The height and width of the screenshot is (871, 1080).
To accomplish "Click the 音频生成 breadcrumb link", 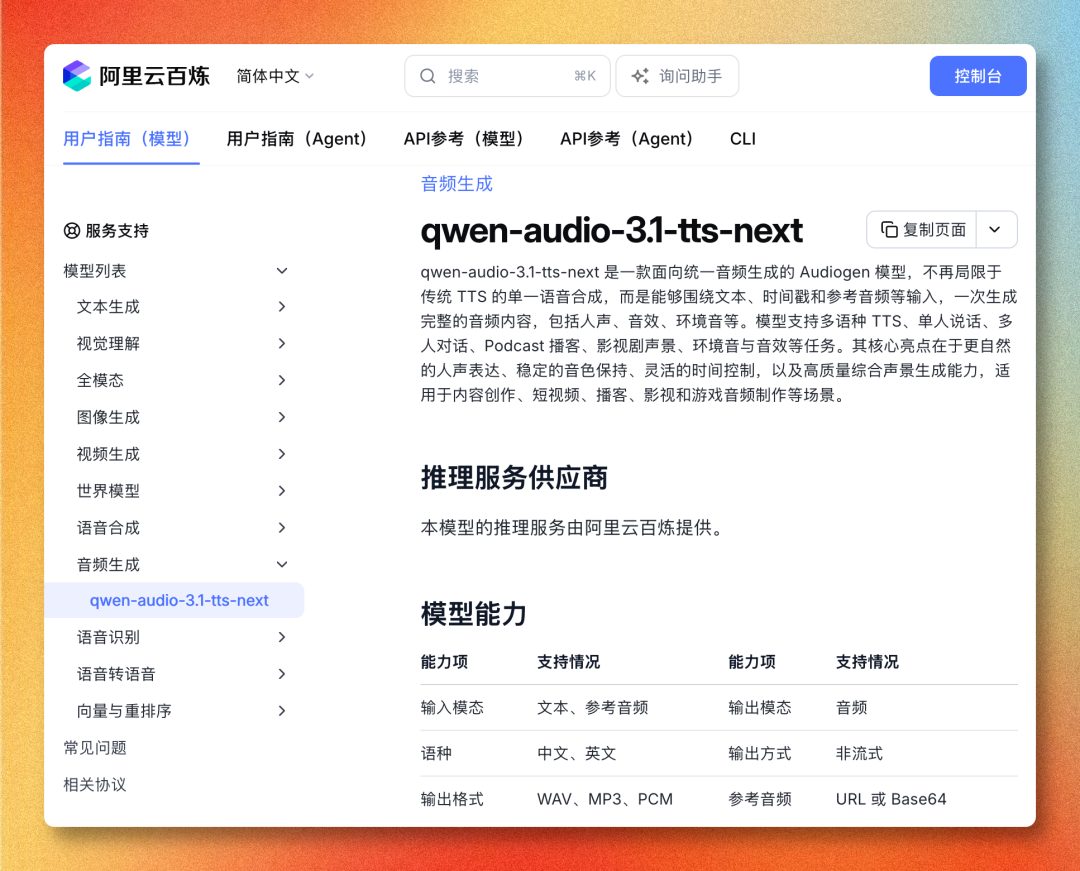I will coord(457,184).
